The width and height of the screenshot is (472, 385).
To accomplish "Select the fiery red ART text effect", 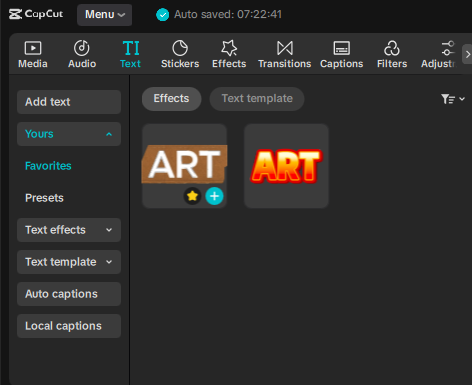I will coord(286,166).
